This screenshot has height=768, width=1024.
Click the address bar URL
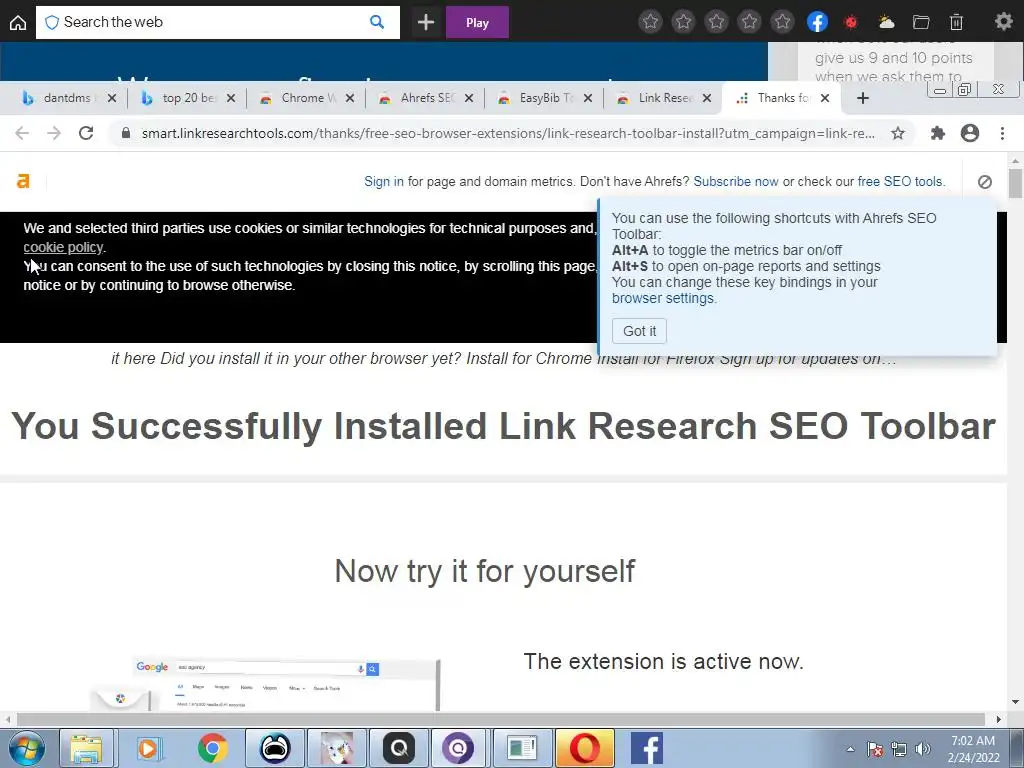(507, 133)
